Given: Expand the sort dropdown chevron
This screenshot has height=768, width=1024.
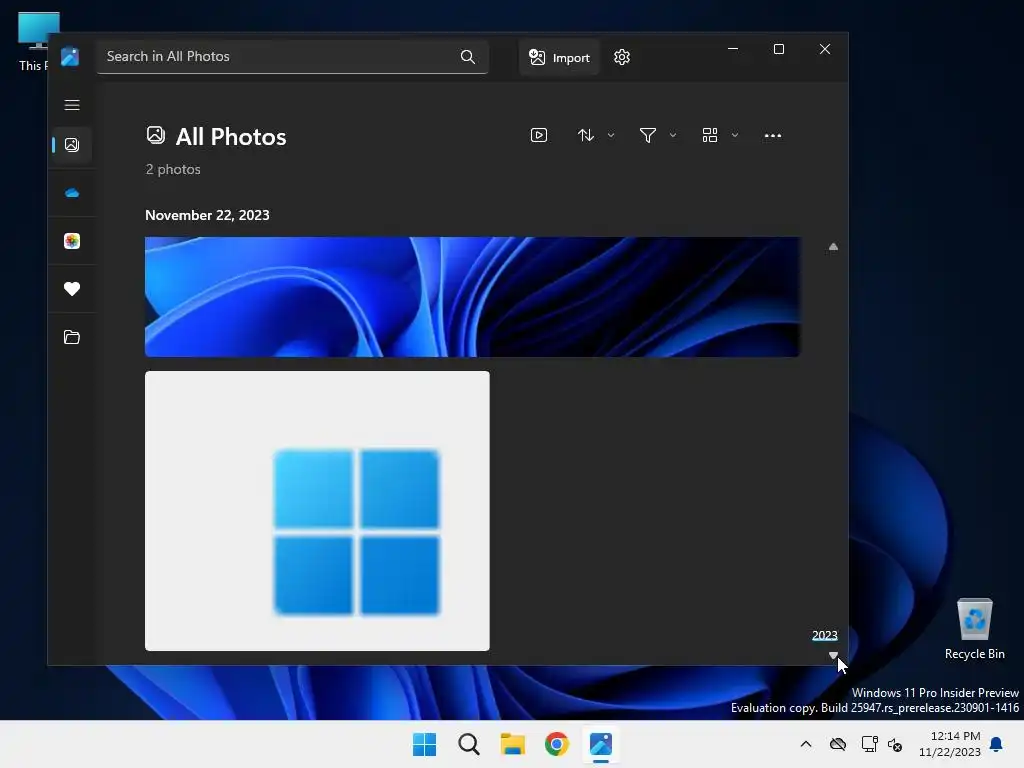Looking at the screenshot, I should 611,135.
